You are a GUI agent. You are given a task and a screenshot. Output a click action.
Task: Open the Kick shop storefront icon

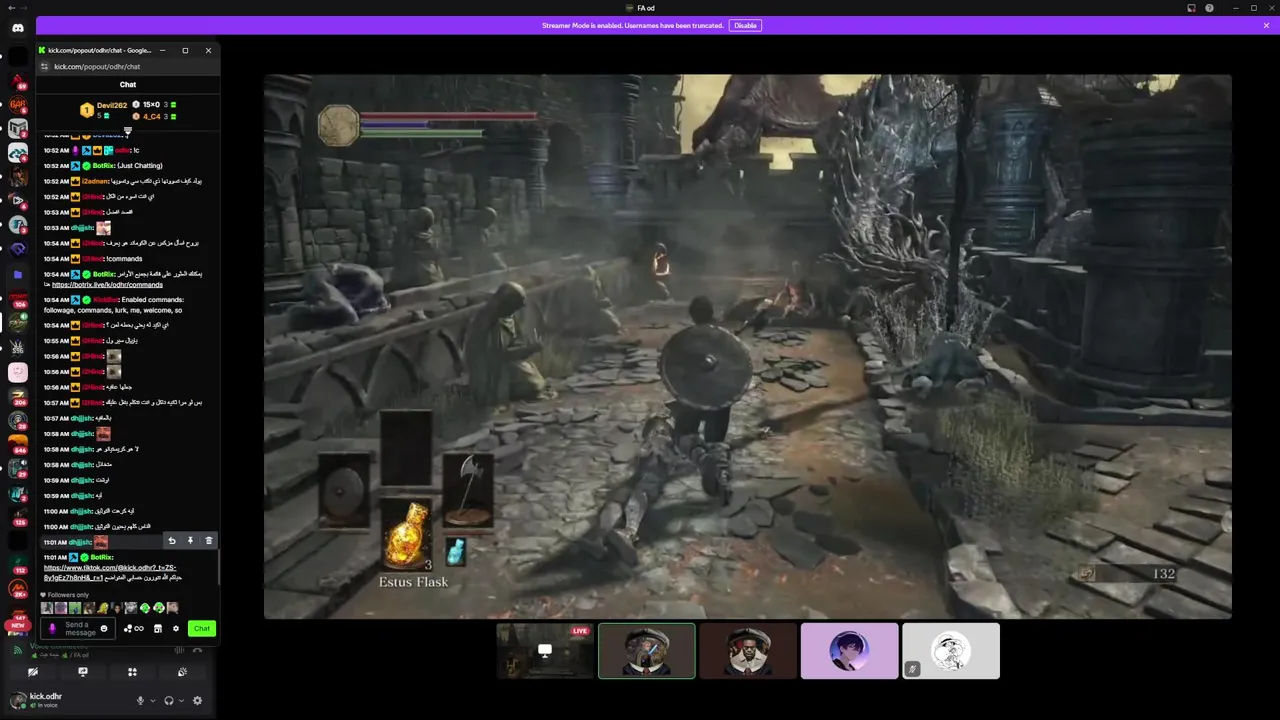pyautogui.click(x=157, y=629)
